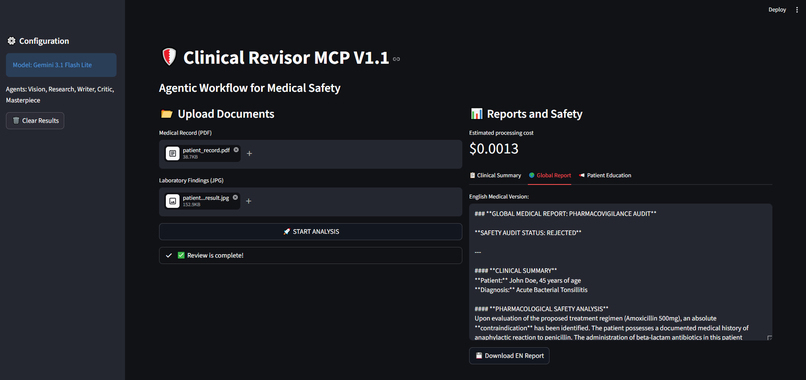Click the Clinical Revisor MCP V1.1 heading
The image size is (806, 380).
pyautogui.click(x=286, y=58)
